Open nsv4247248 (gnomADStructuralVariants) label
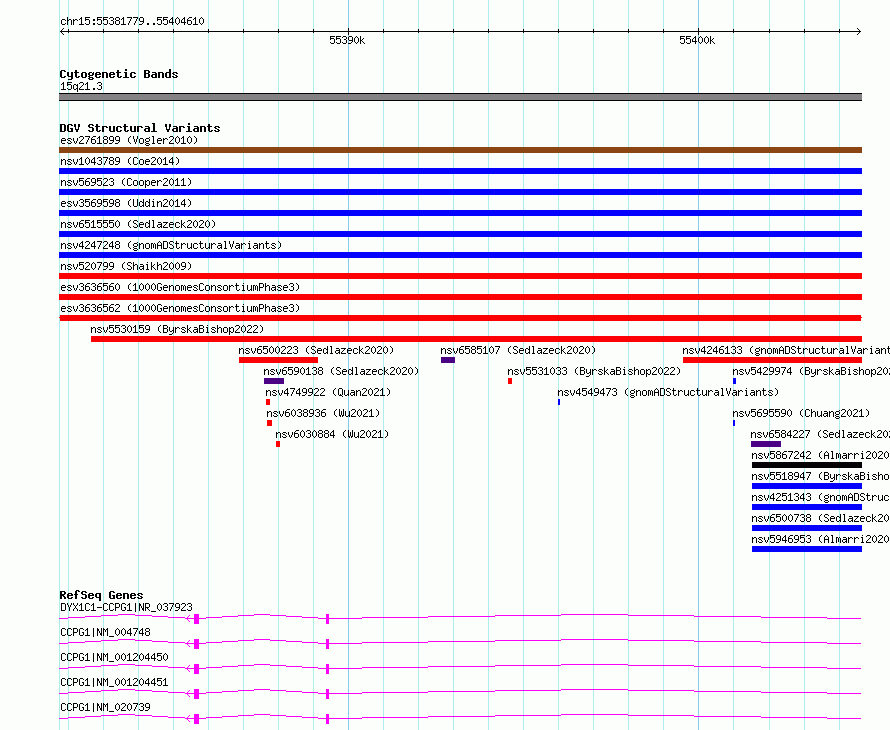The height and width of the screenshot is (730, 890). point(171,245)
